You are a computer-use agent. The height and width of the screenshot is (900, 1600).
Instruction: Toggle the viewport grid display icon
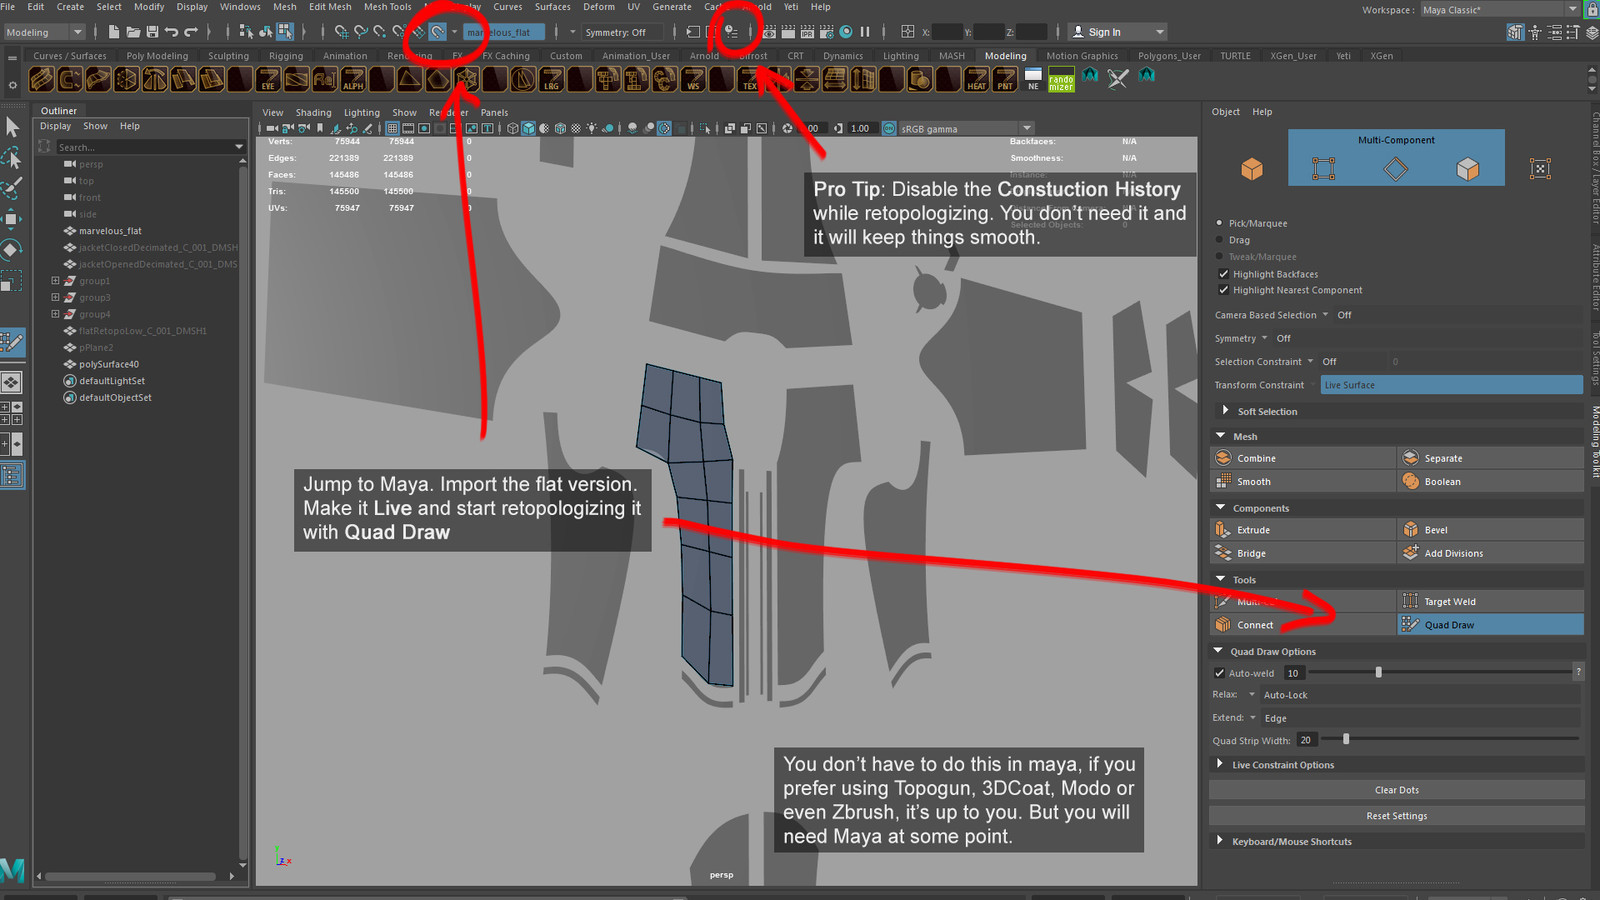(392, 128)
